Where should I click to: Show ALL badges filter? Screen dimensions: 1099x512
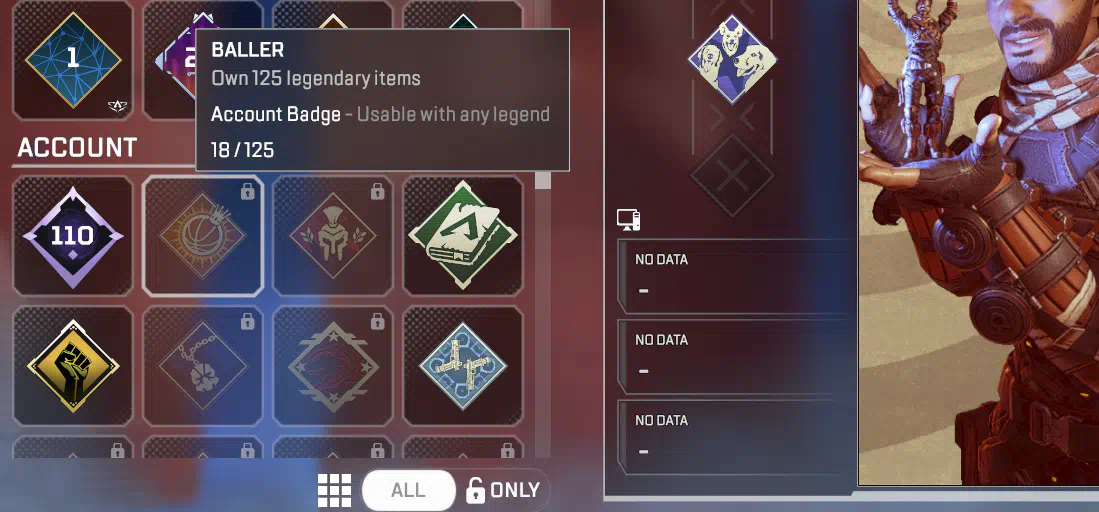[x=408, y=490]
